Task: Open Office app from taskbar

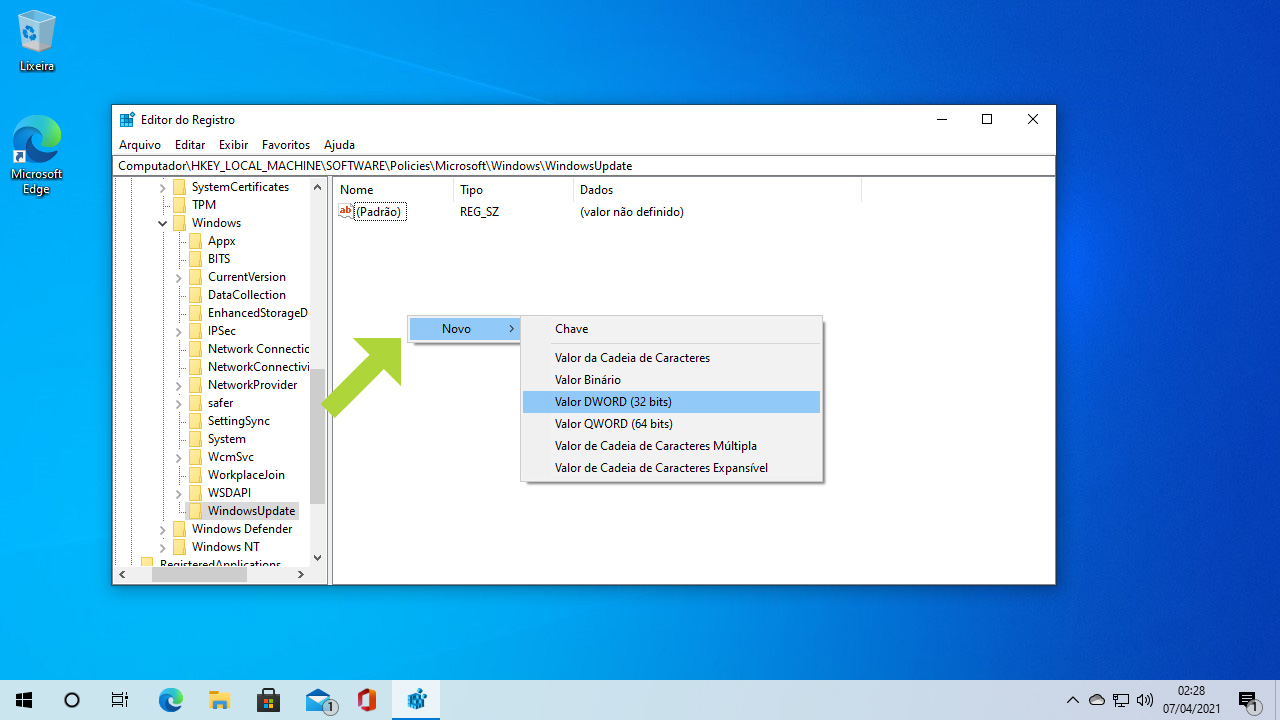Action: (x=366, y=700)
